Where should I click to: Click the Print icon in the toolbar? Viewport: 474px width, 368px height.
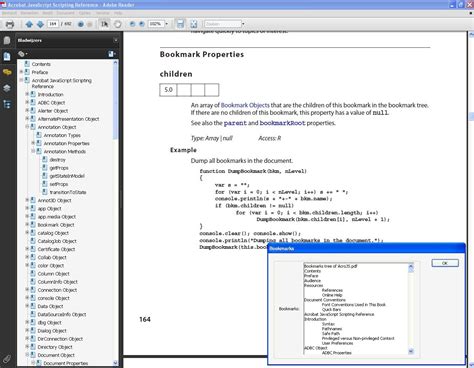point(10,24)
